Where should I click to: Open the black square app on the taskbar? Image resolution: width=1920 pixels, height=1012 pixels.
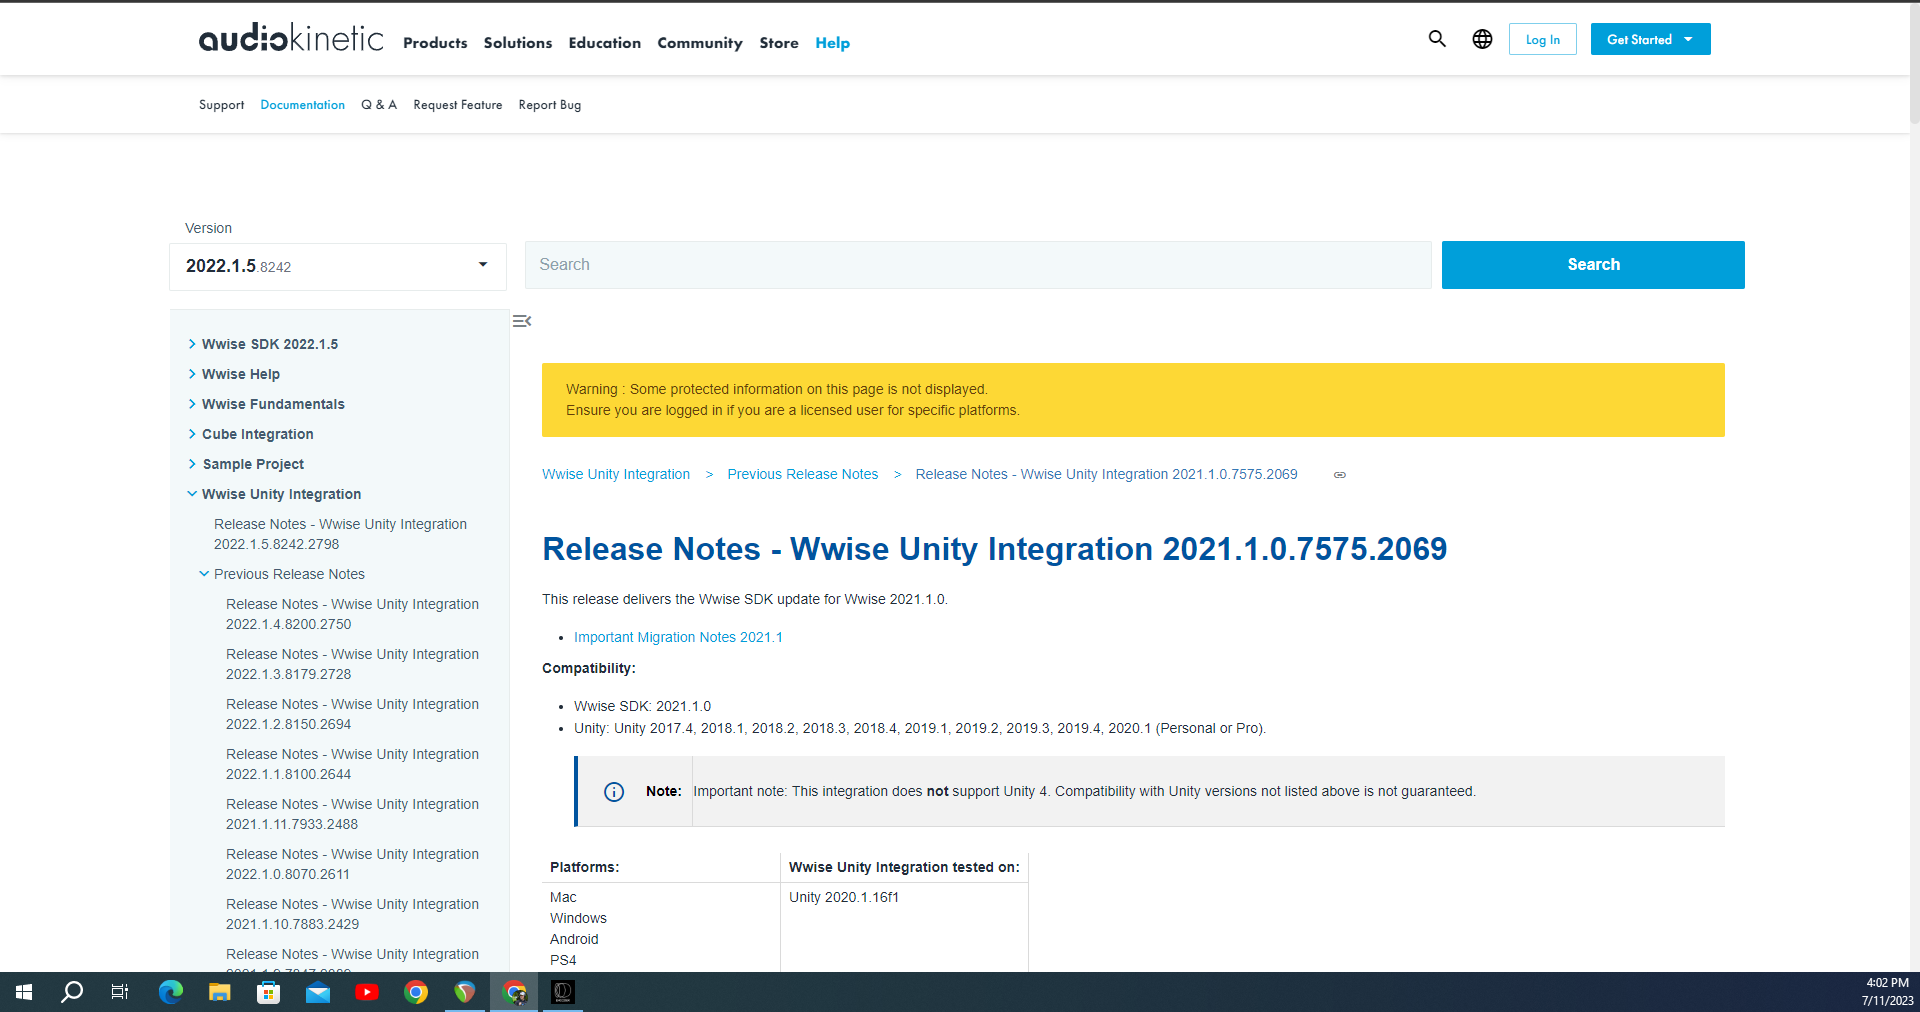pos(563,992)
